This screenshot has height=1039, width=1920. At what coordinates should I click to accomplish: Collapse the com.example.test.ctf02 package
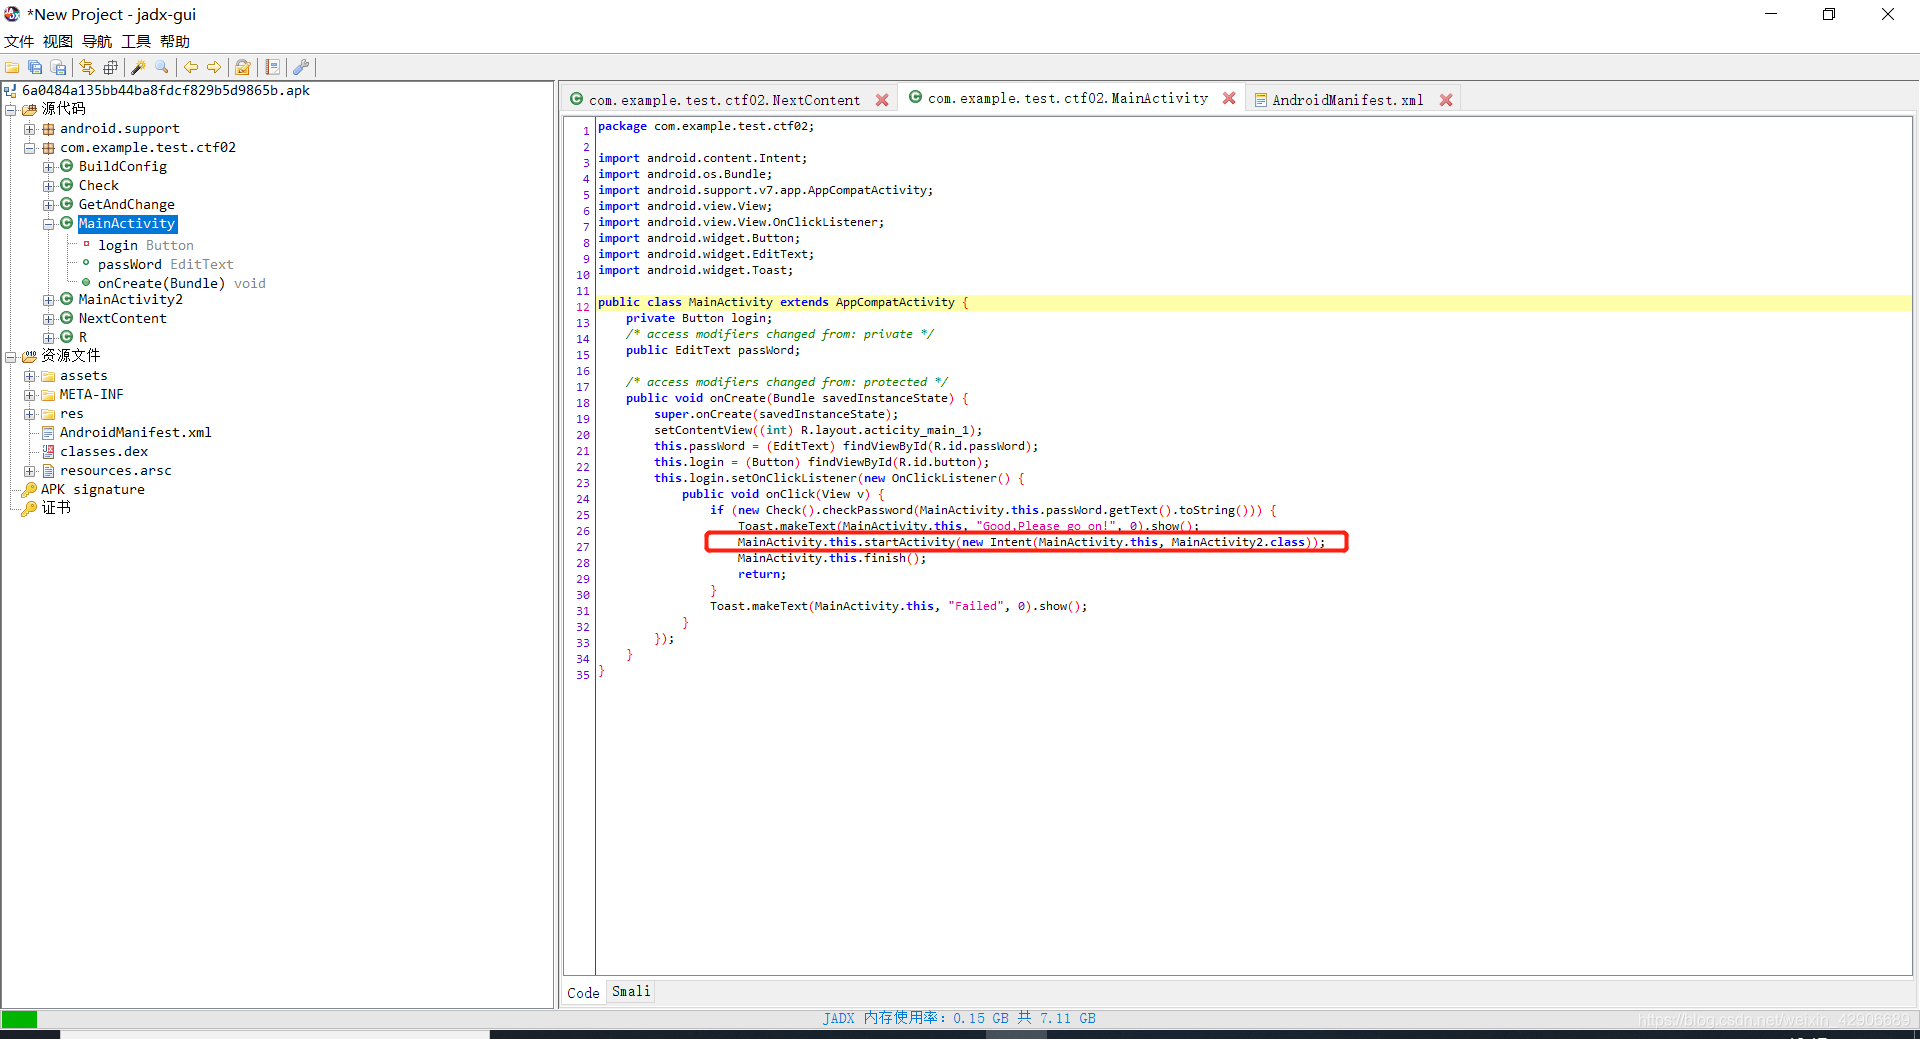click(30, 148)
